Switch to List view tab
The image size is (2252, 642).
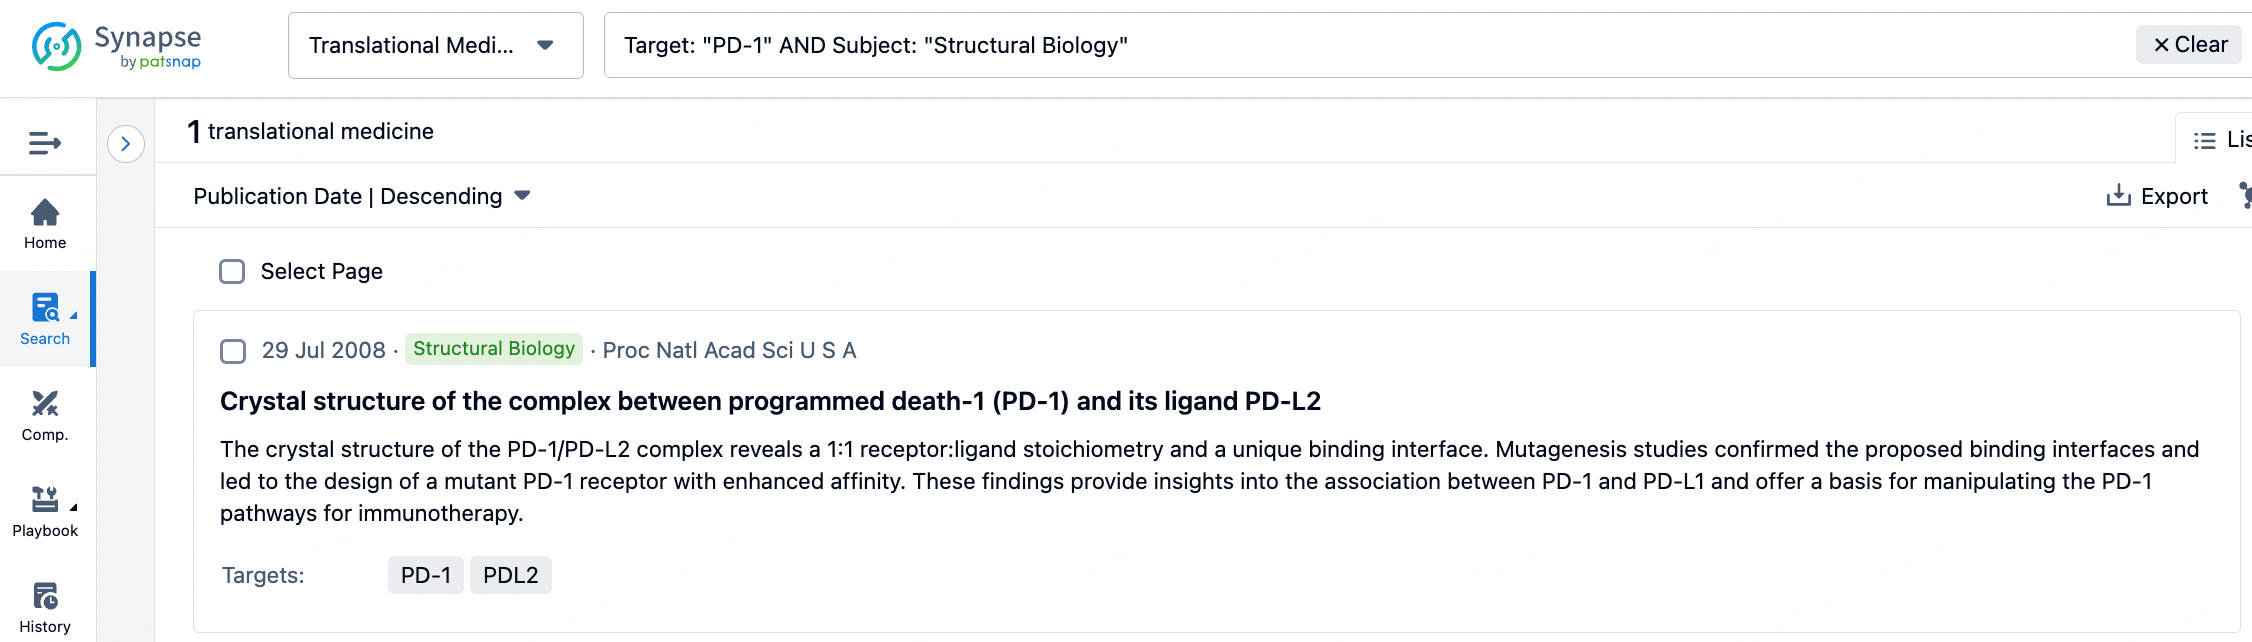pyautogui.click(x=2220, y=140)
